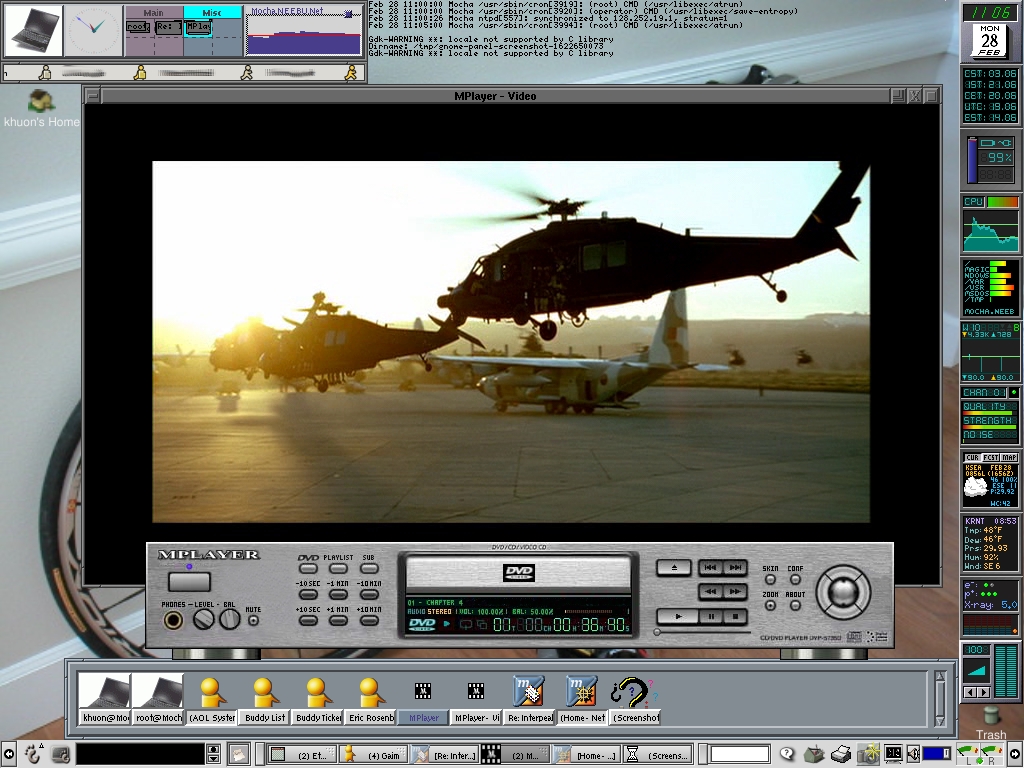Seek forward with the +1 MIN button
Viewport: 1024px width, 768px height.
338,620
